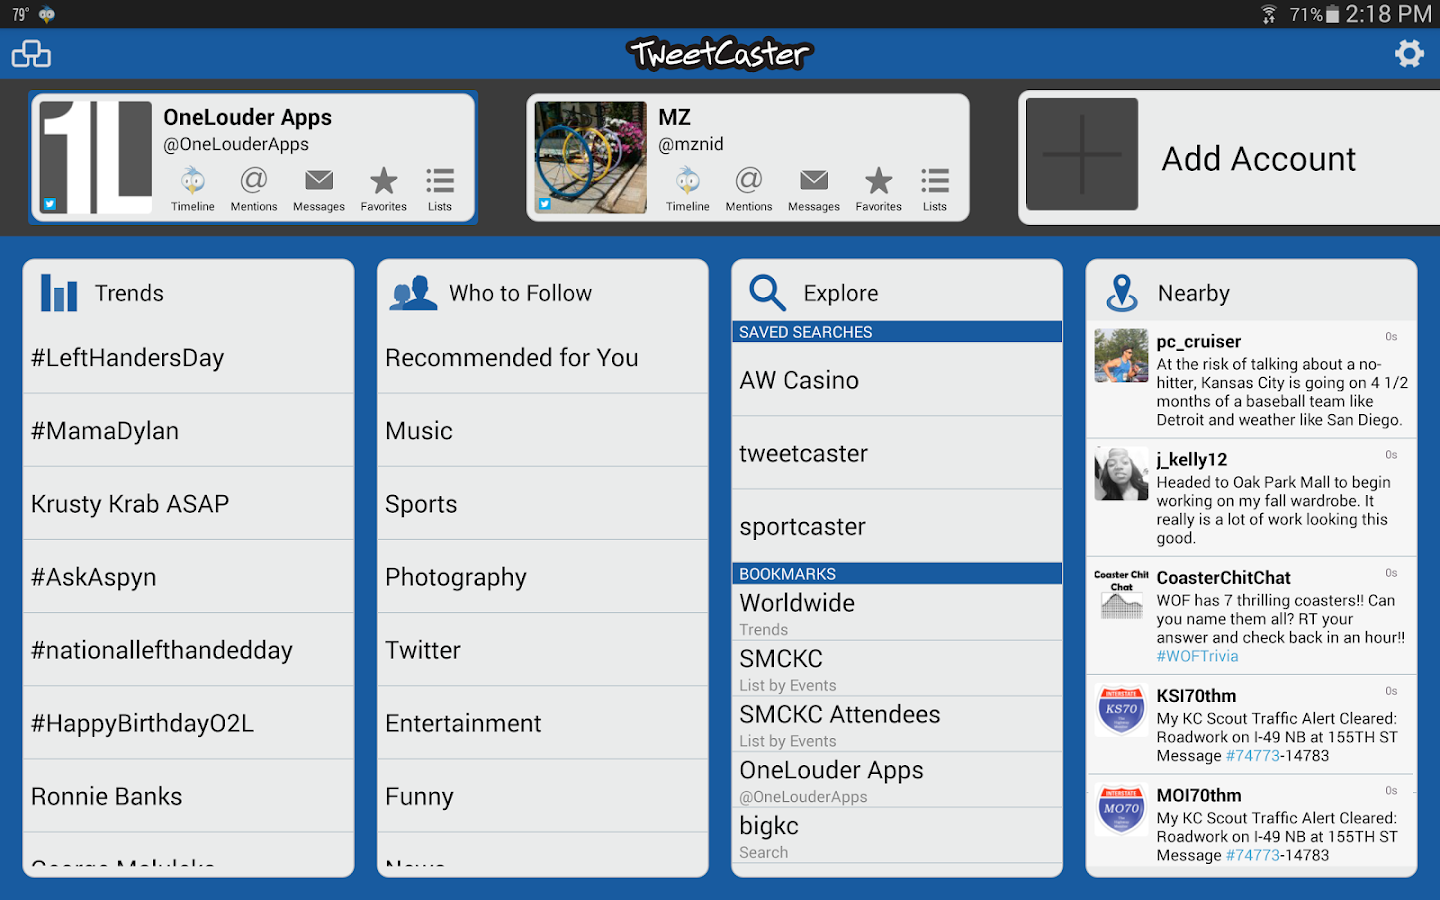Open #nationallefthandedday trend
The width and height of the screenshot is (1440, 900).
(x=188, y=650)
